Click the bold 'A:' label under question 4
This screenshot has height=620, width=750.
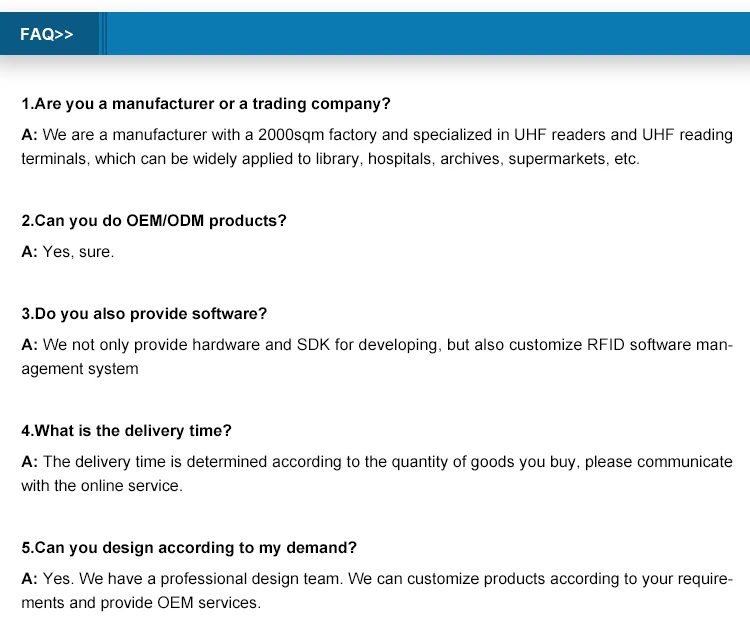point(29,462)
